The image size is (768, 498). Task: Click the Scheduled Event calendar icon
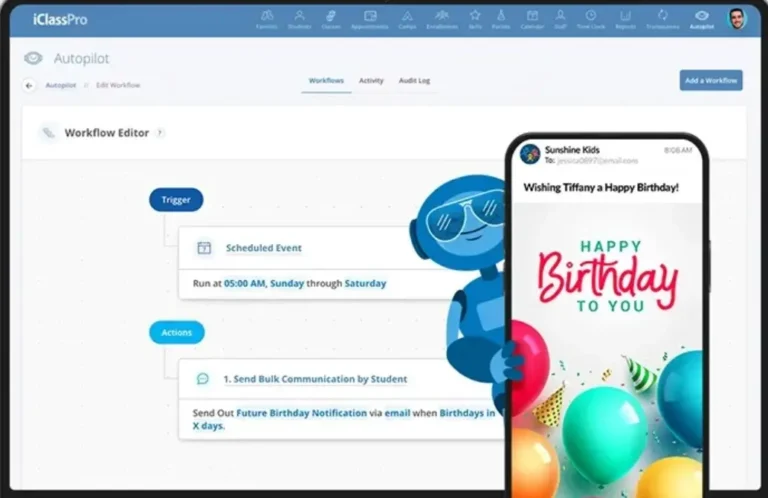pyautogui.click(x=204, y=248)
